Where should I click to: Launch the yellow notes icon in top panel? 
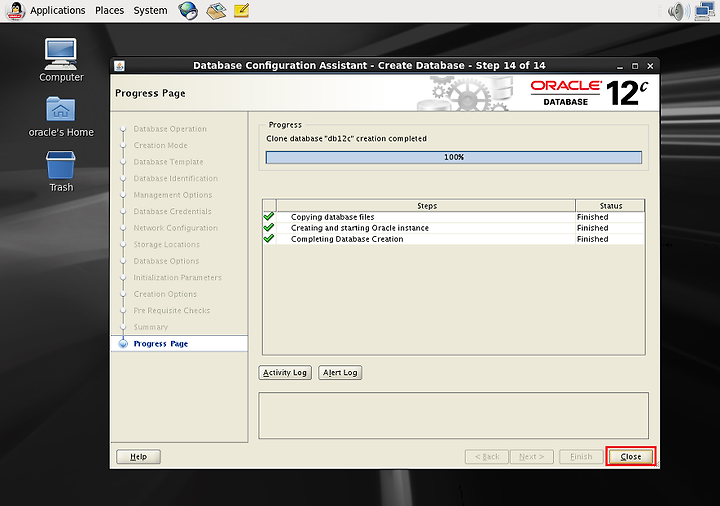pos(242,10)
